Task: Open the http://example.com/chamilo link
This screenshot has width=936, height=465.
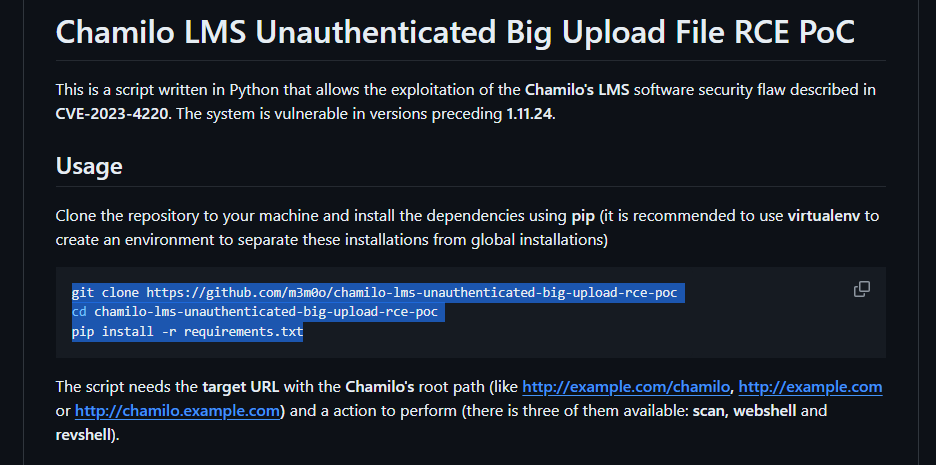Action: [626, 387]
